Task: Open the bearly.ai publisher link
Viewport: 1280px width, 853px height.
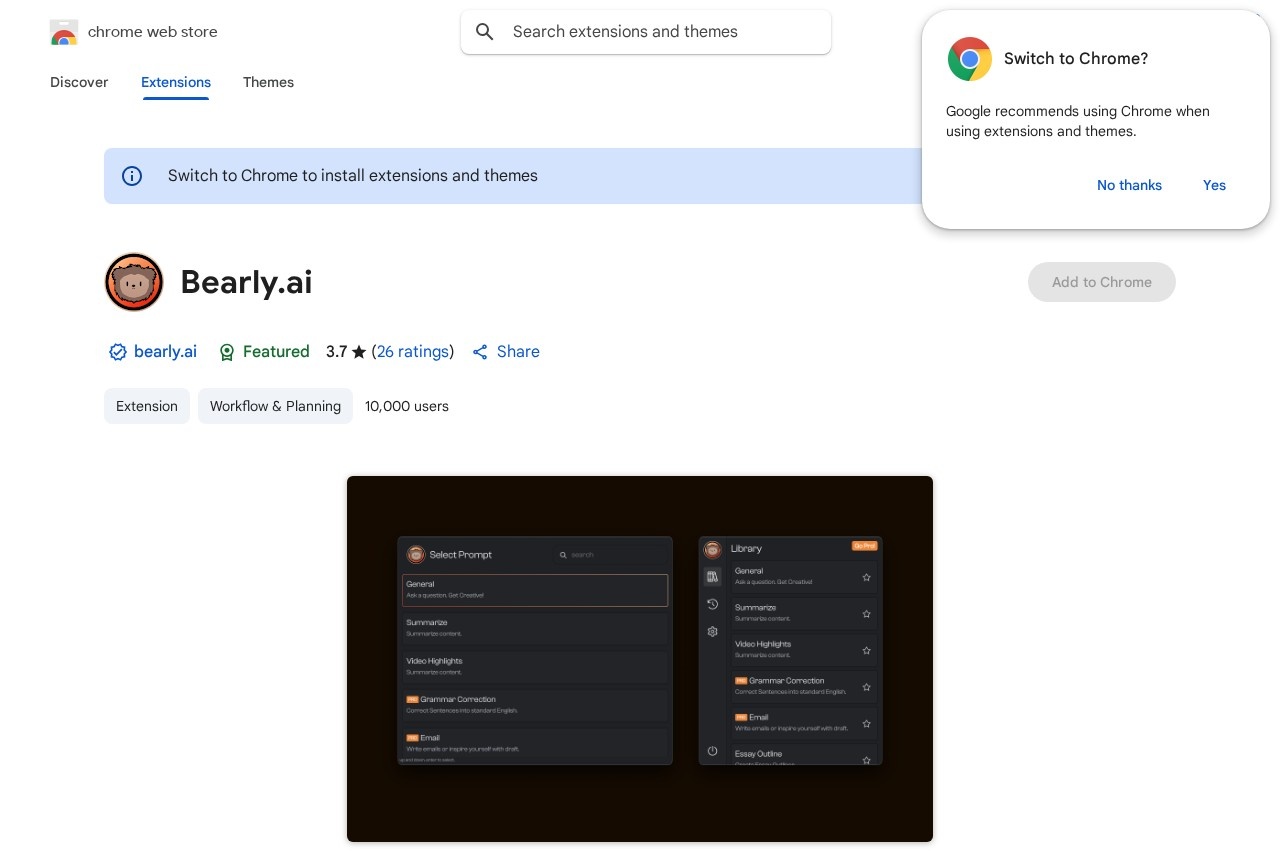Action: 165,352
